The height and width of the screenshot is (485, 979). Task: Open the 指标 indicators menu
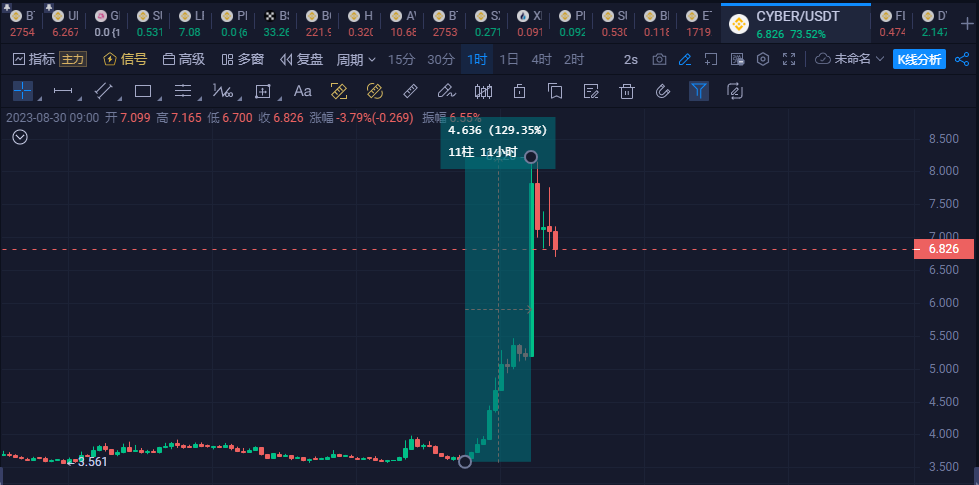pyautogui.click(x=34, y=59)
